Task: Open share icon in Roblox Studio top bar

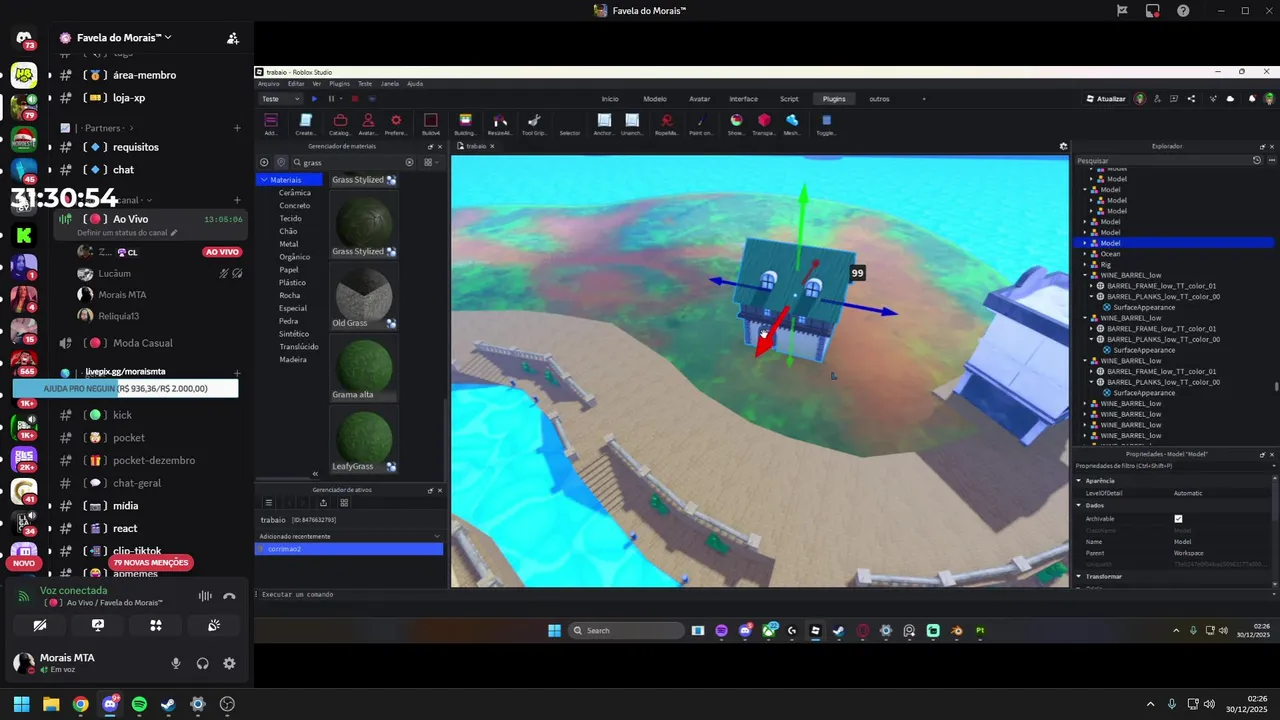Action: click(1191, 99)
